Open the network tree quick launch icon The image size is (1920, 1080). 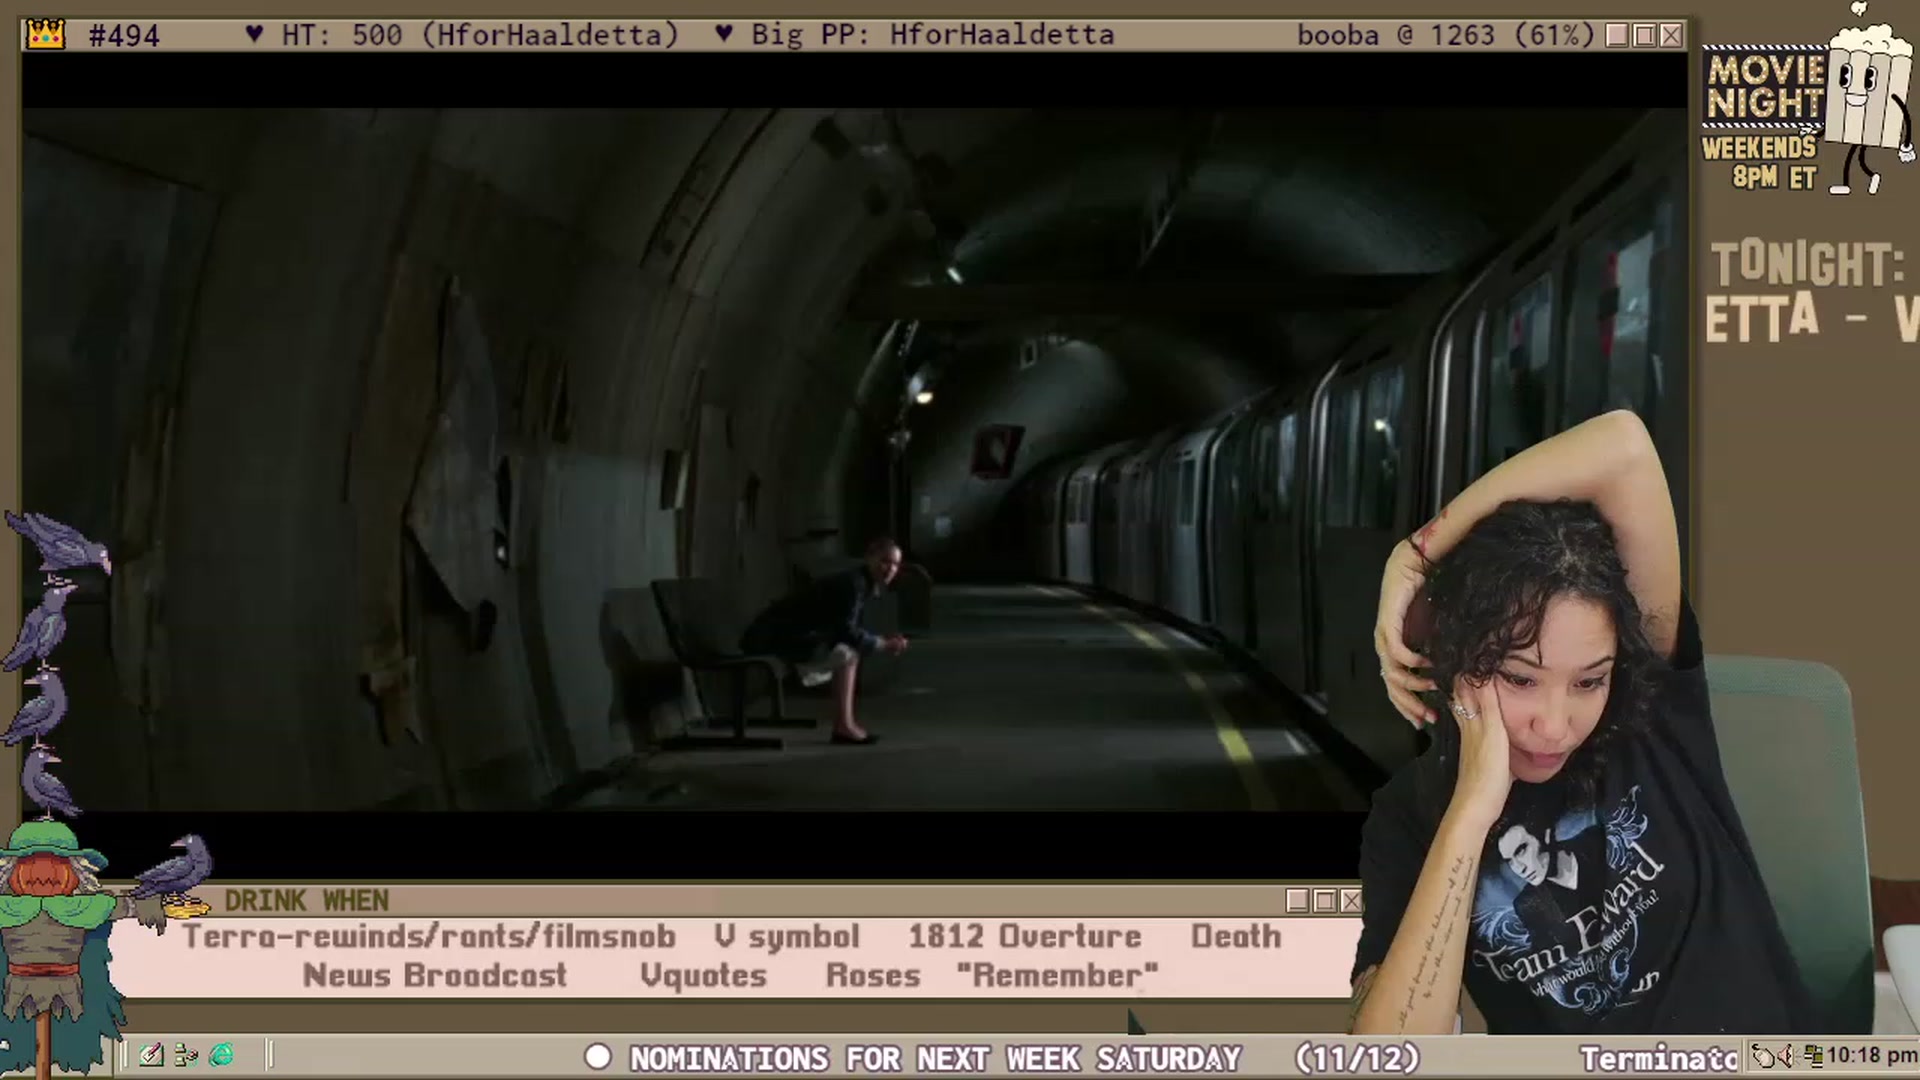tap(186, 1055)
